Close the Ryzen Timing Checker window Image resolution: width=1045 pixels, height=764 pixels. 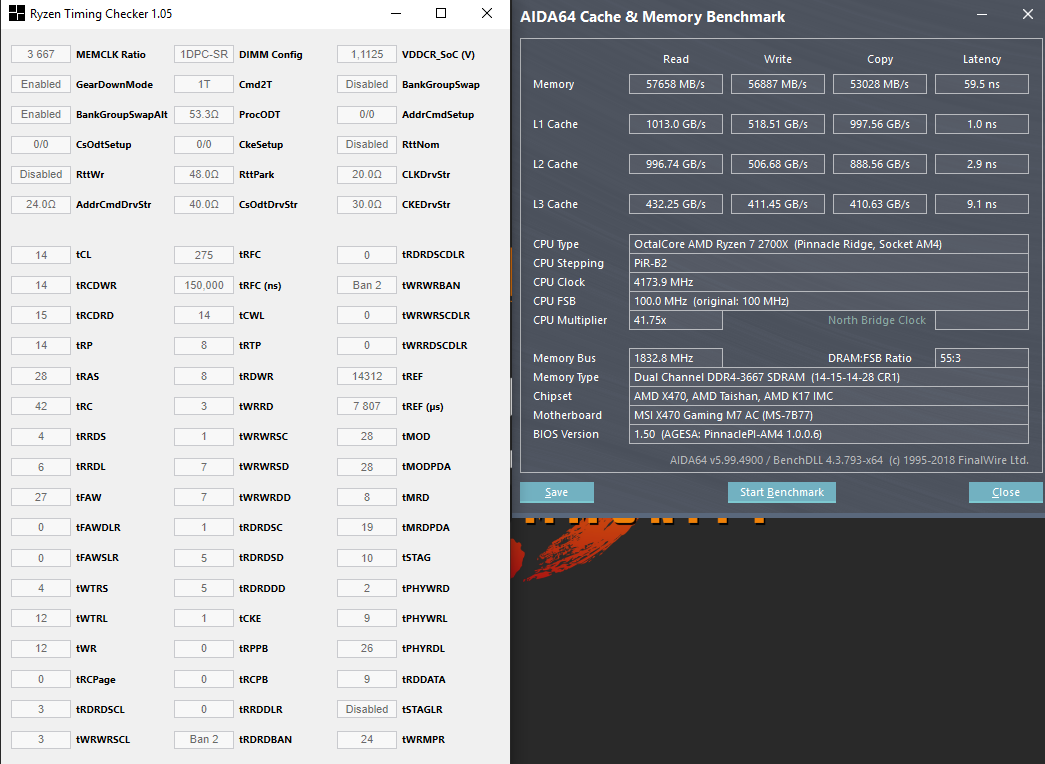(x=487, y=13)
